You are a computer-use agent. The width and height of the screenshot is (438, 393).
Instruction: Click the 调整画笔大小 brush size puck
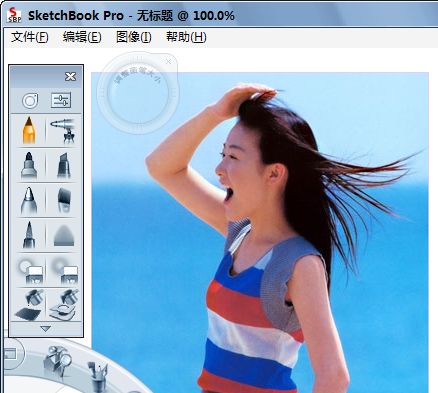(138, 94)
